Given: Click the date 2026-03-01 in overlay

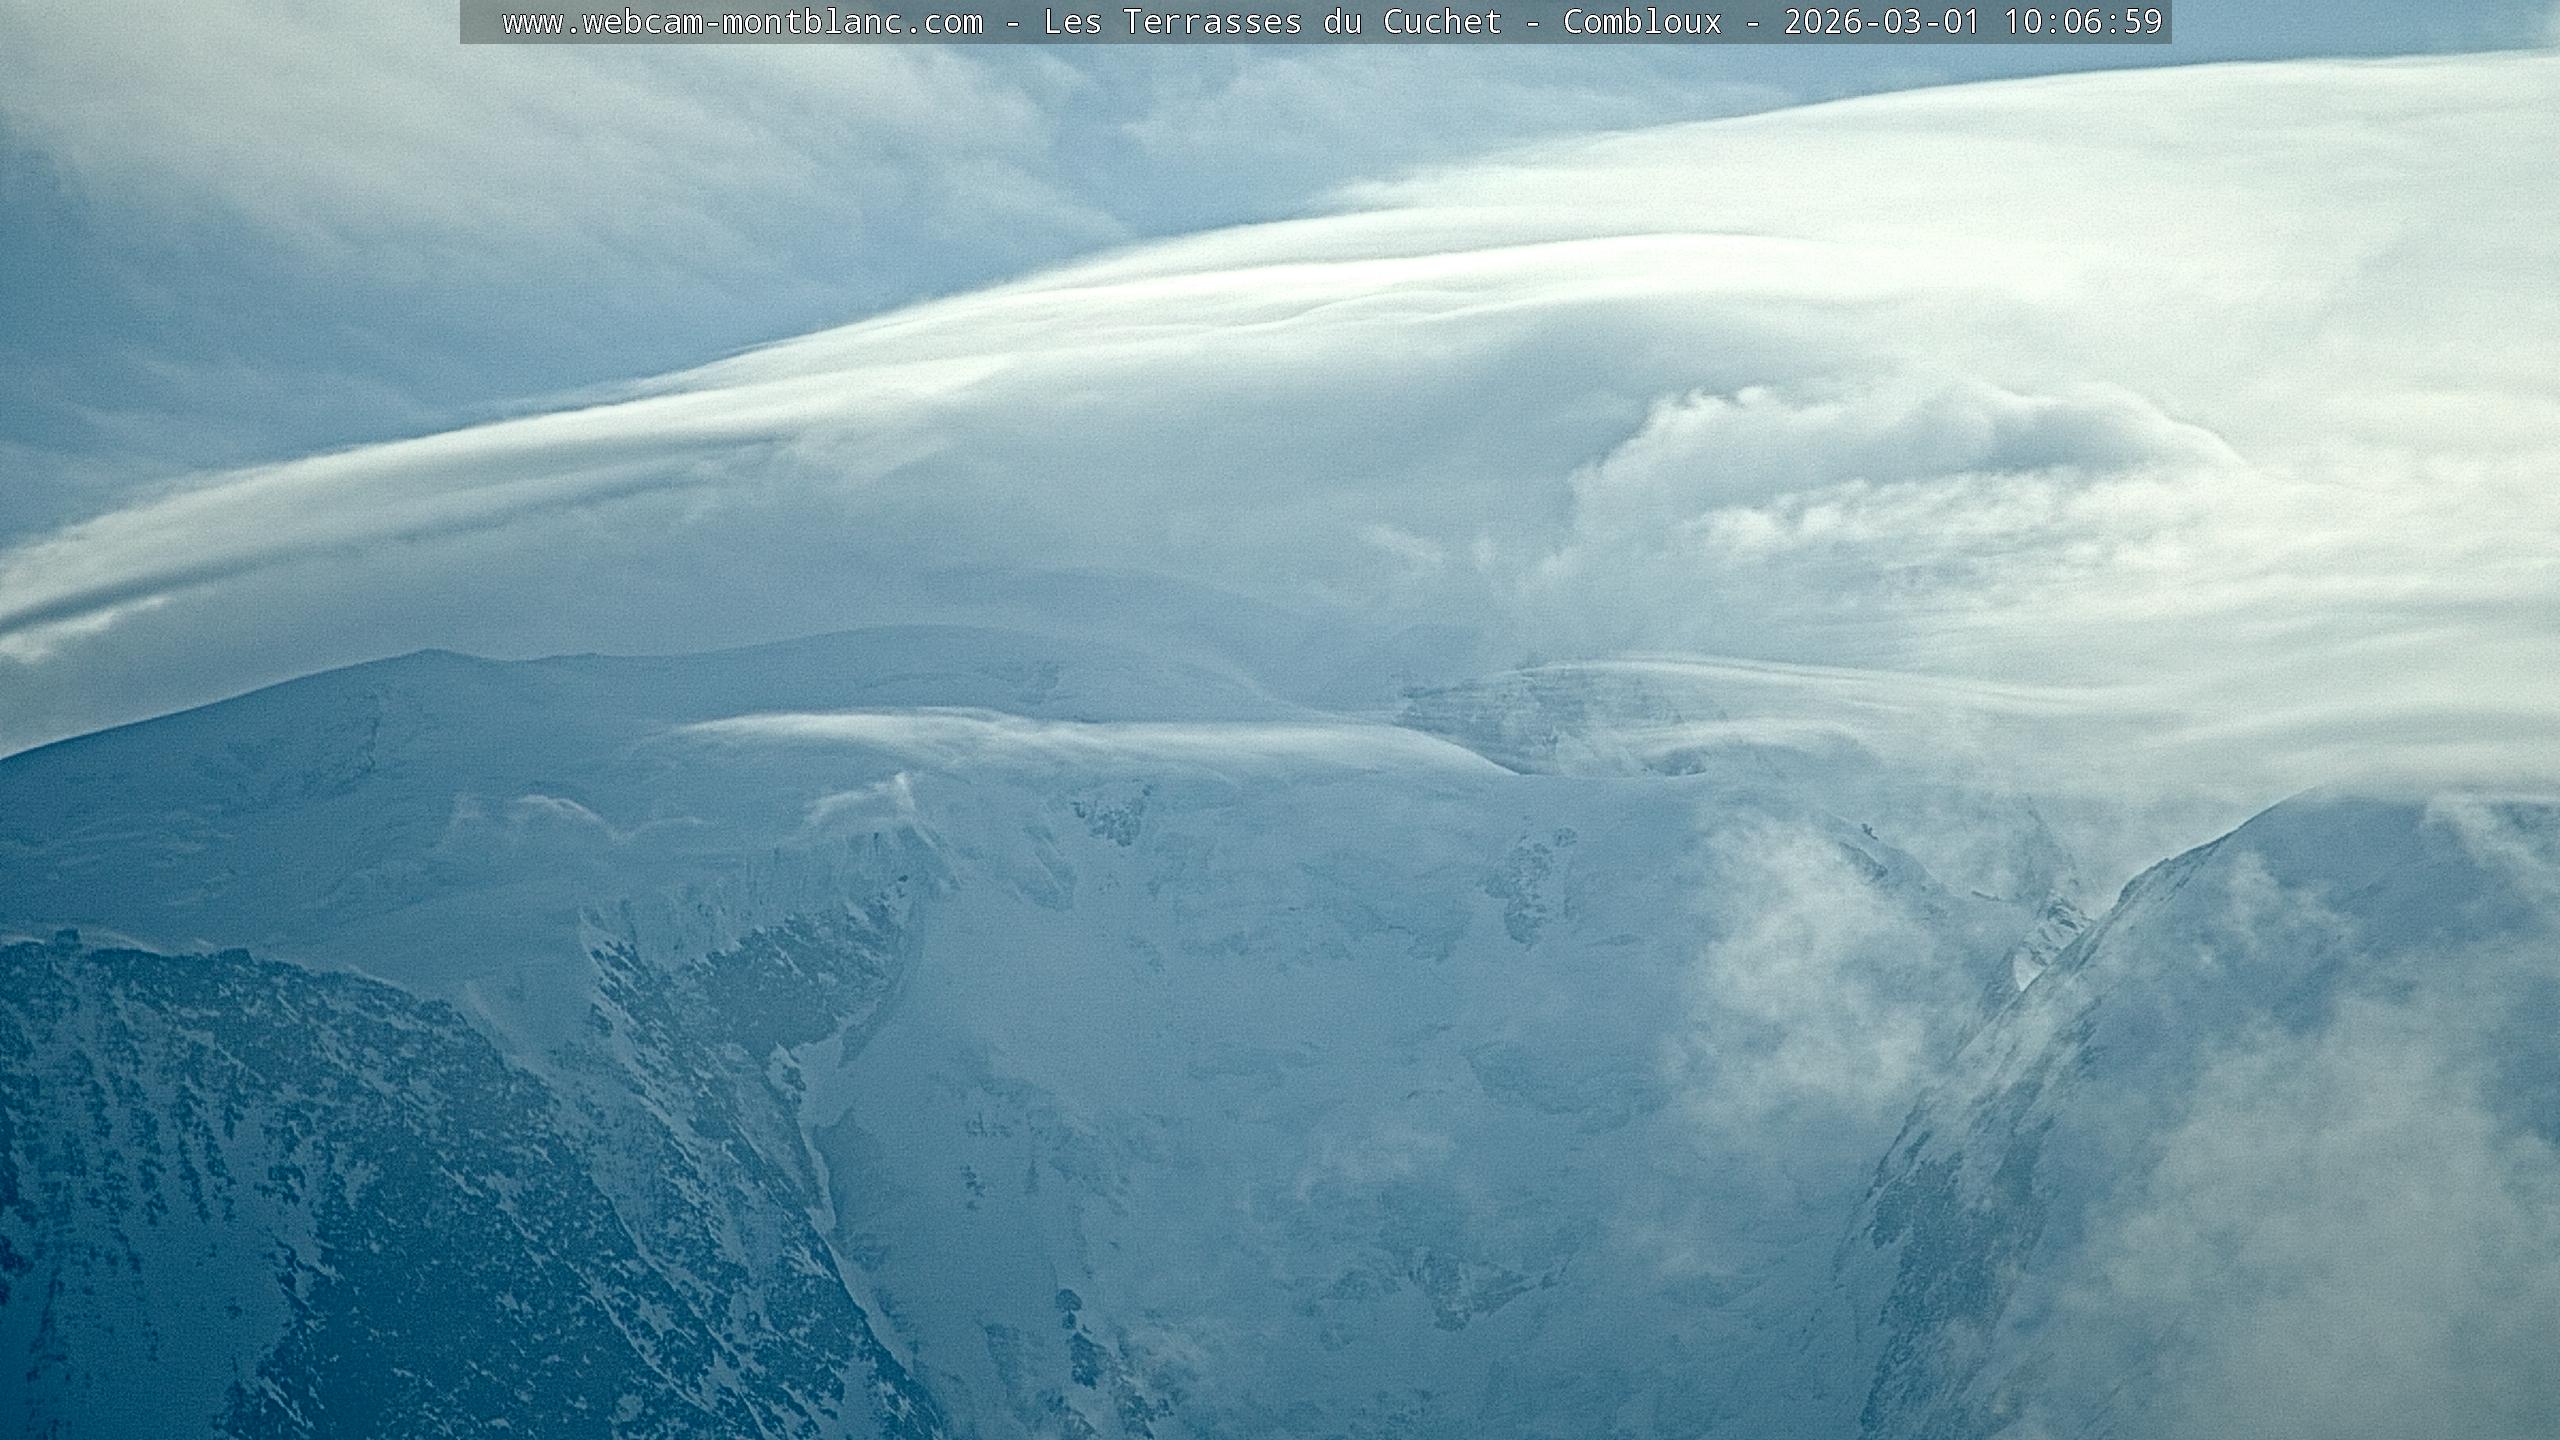Looking at the screenshot, I should pyautogui.click(x=1882, y=22).
